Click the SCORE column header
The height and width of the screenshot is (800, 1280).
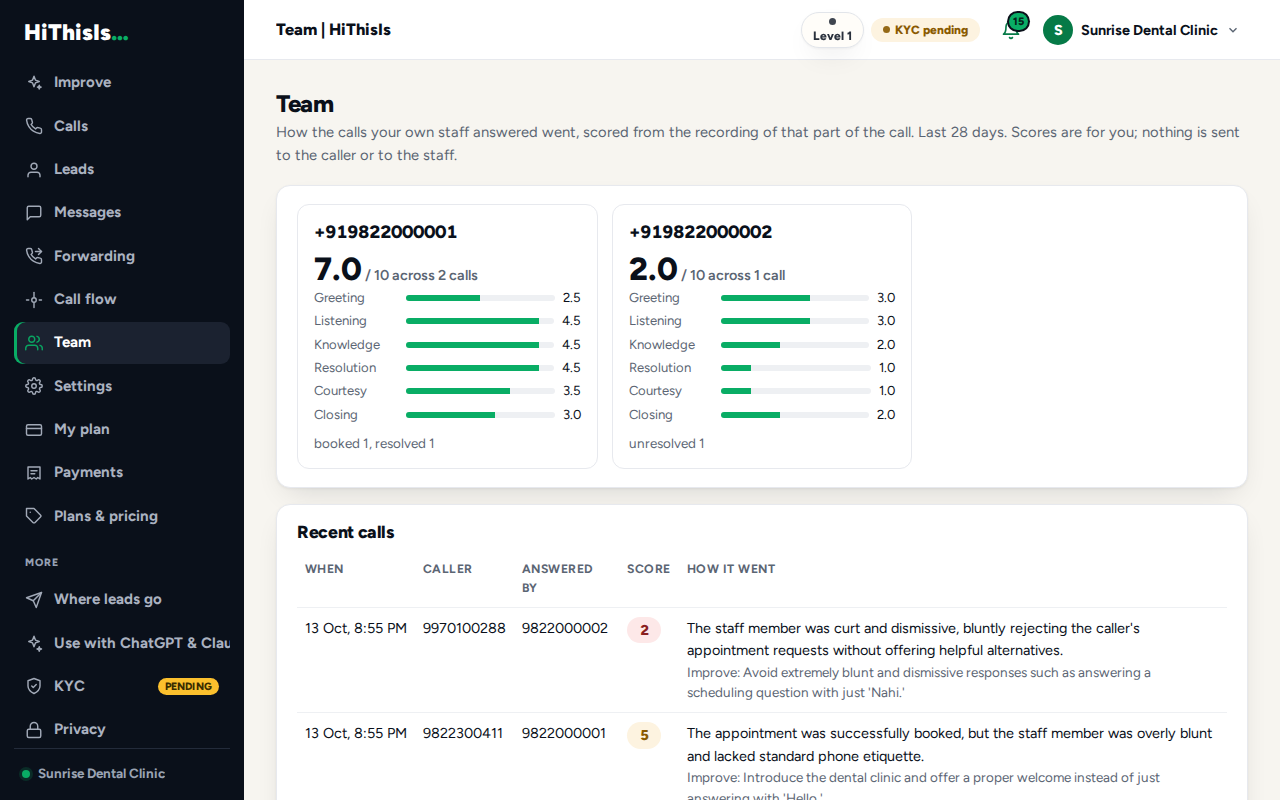(x=648, y=569)
